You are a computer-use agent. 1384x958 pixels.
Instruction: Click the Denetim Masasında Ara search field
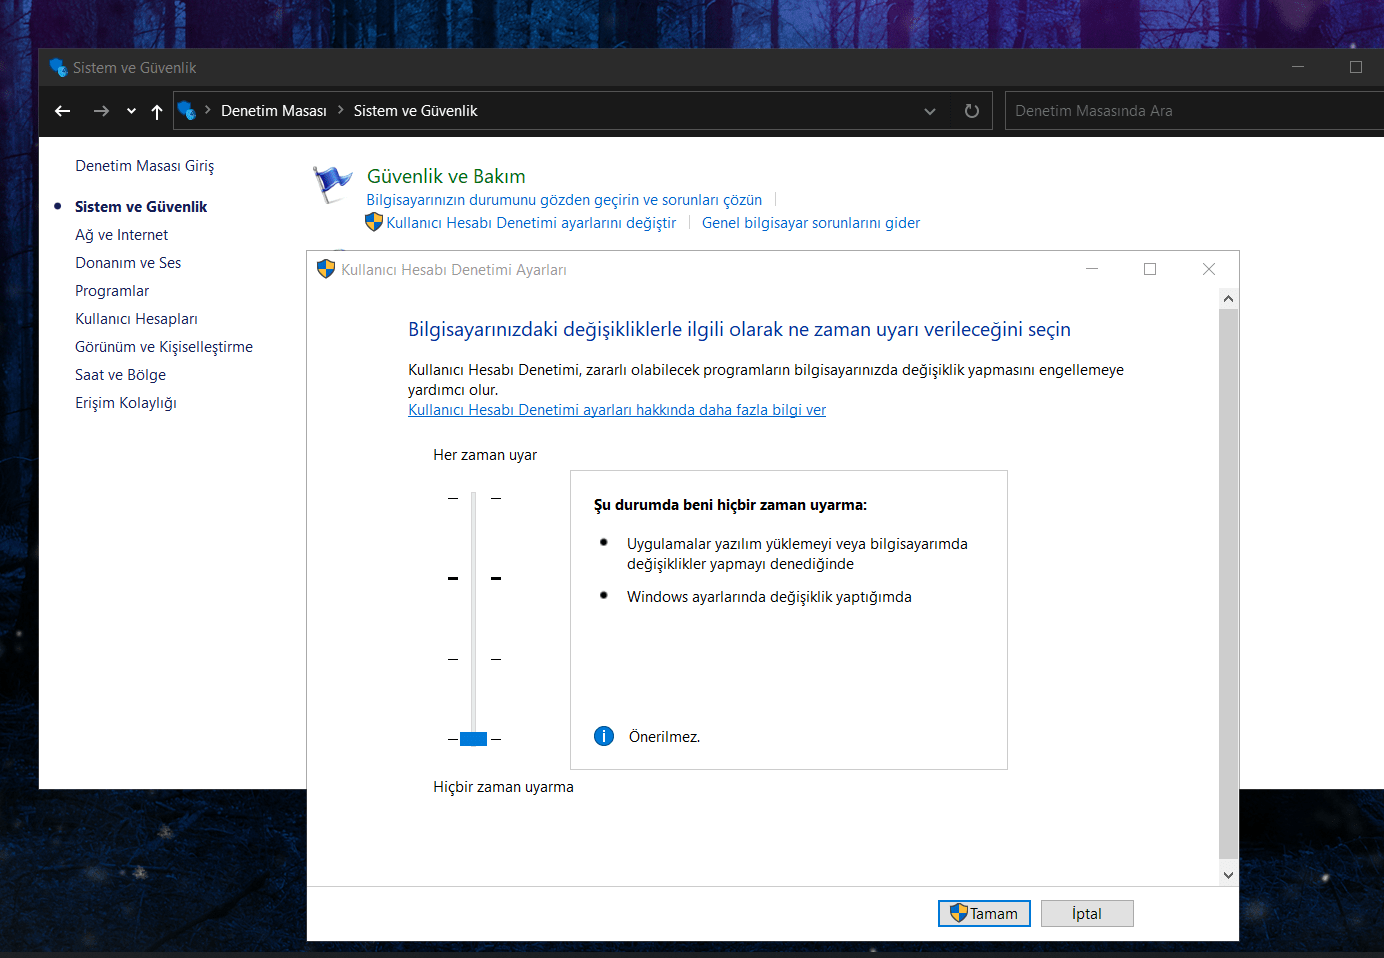pyautogui.click(x=1194, y=111)
